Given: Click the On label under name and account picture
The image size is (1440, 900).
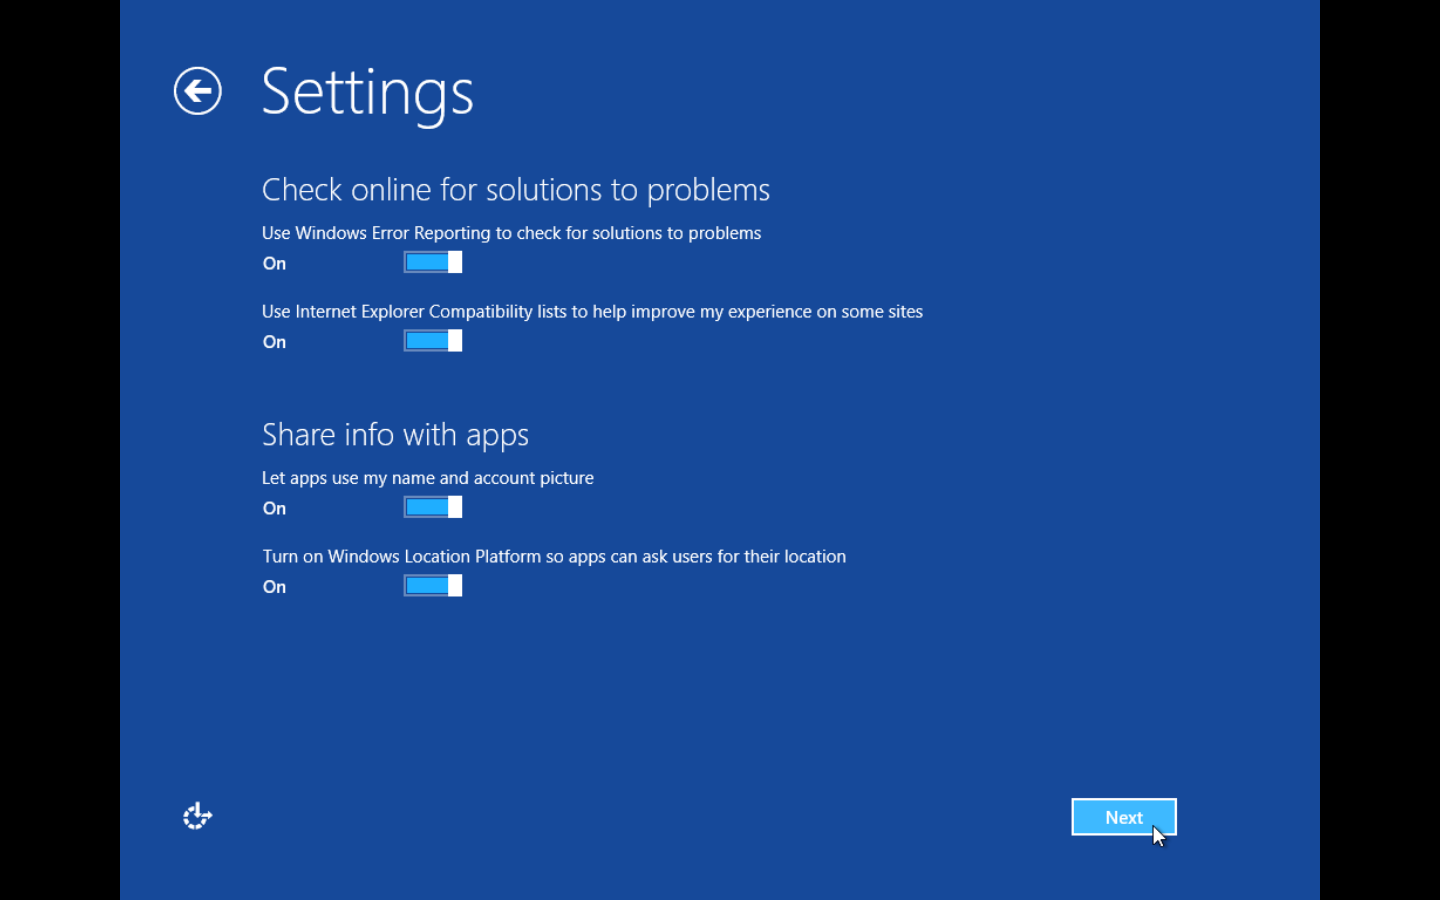Looking at the screenshot, I should pyautogui.click(x=274, y=509).
